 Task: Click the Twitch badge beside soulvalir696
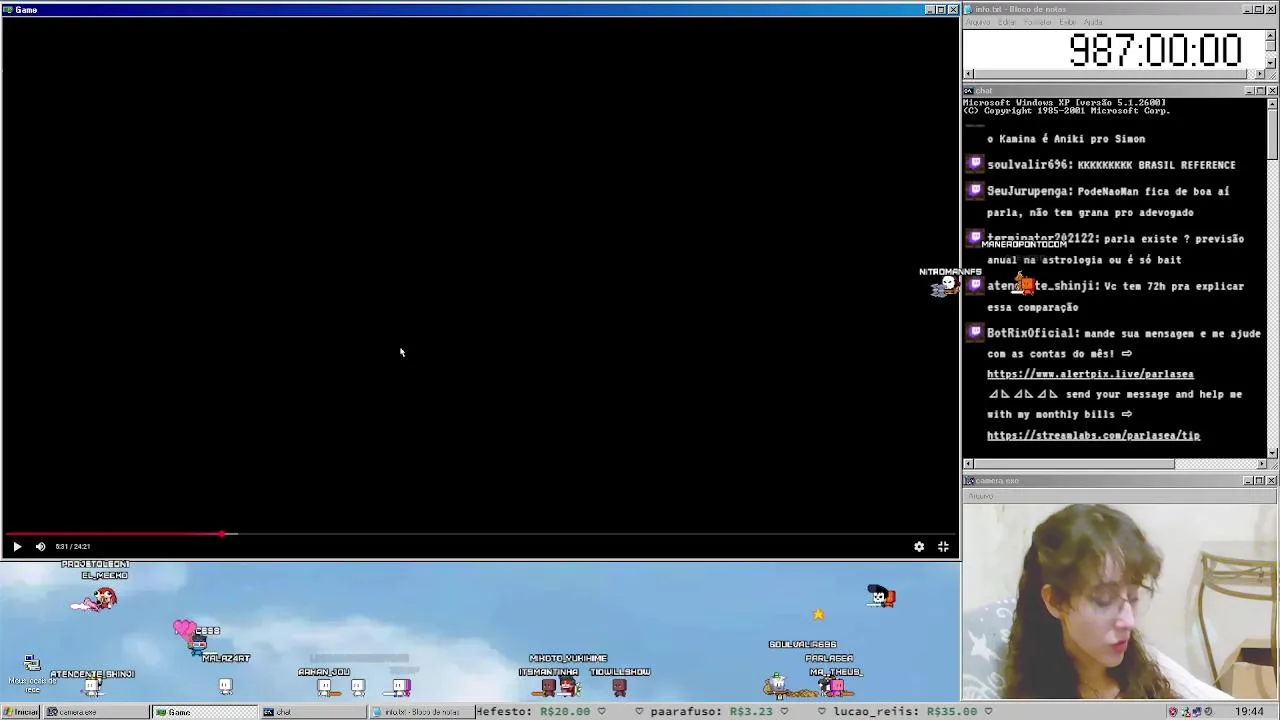pyautogui.click(x=975, y=164)
